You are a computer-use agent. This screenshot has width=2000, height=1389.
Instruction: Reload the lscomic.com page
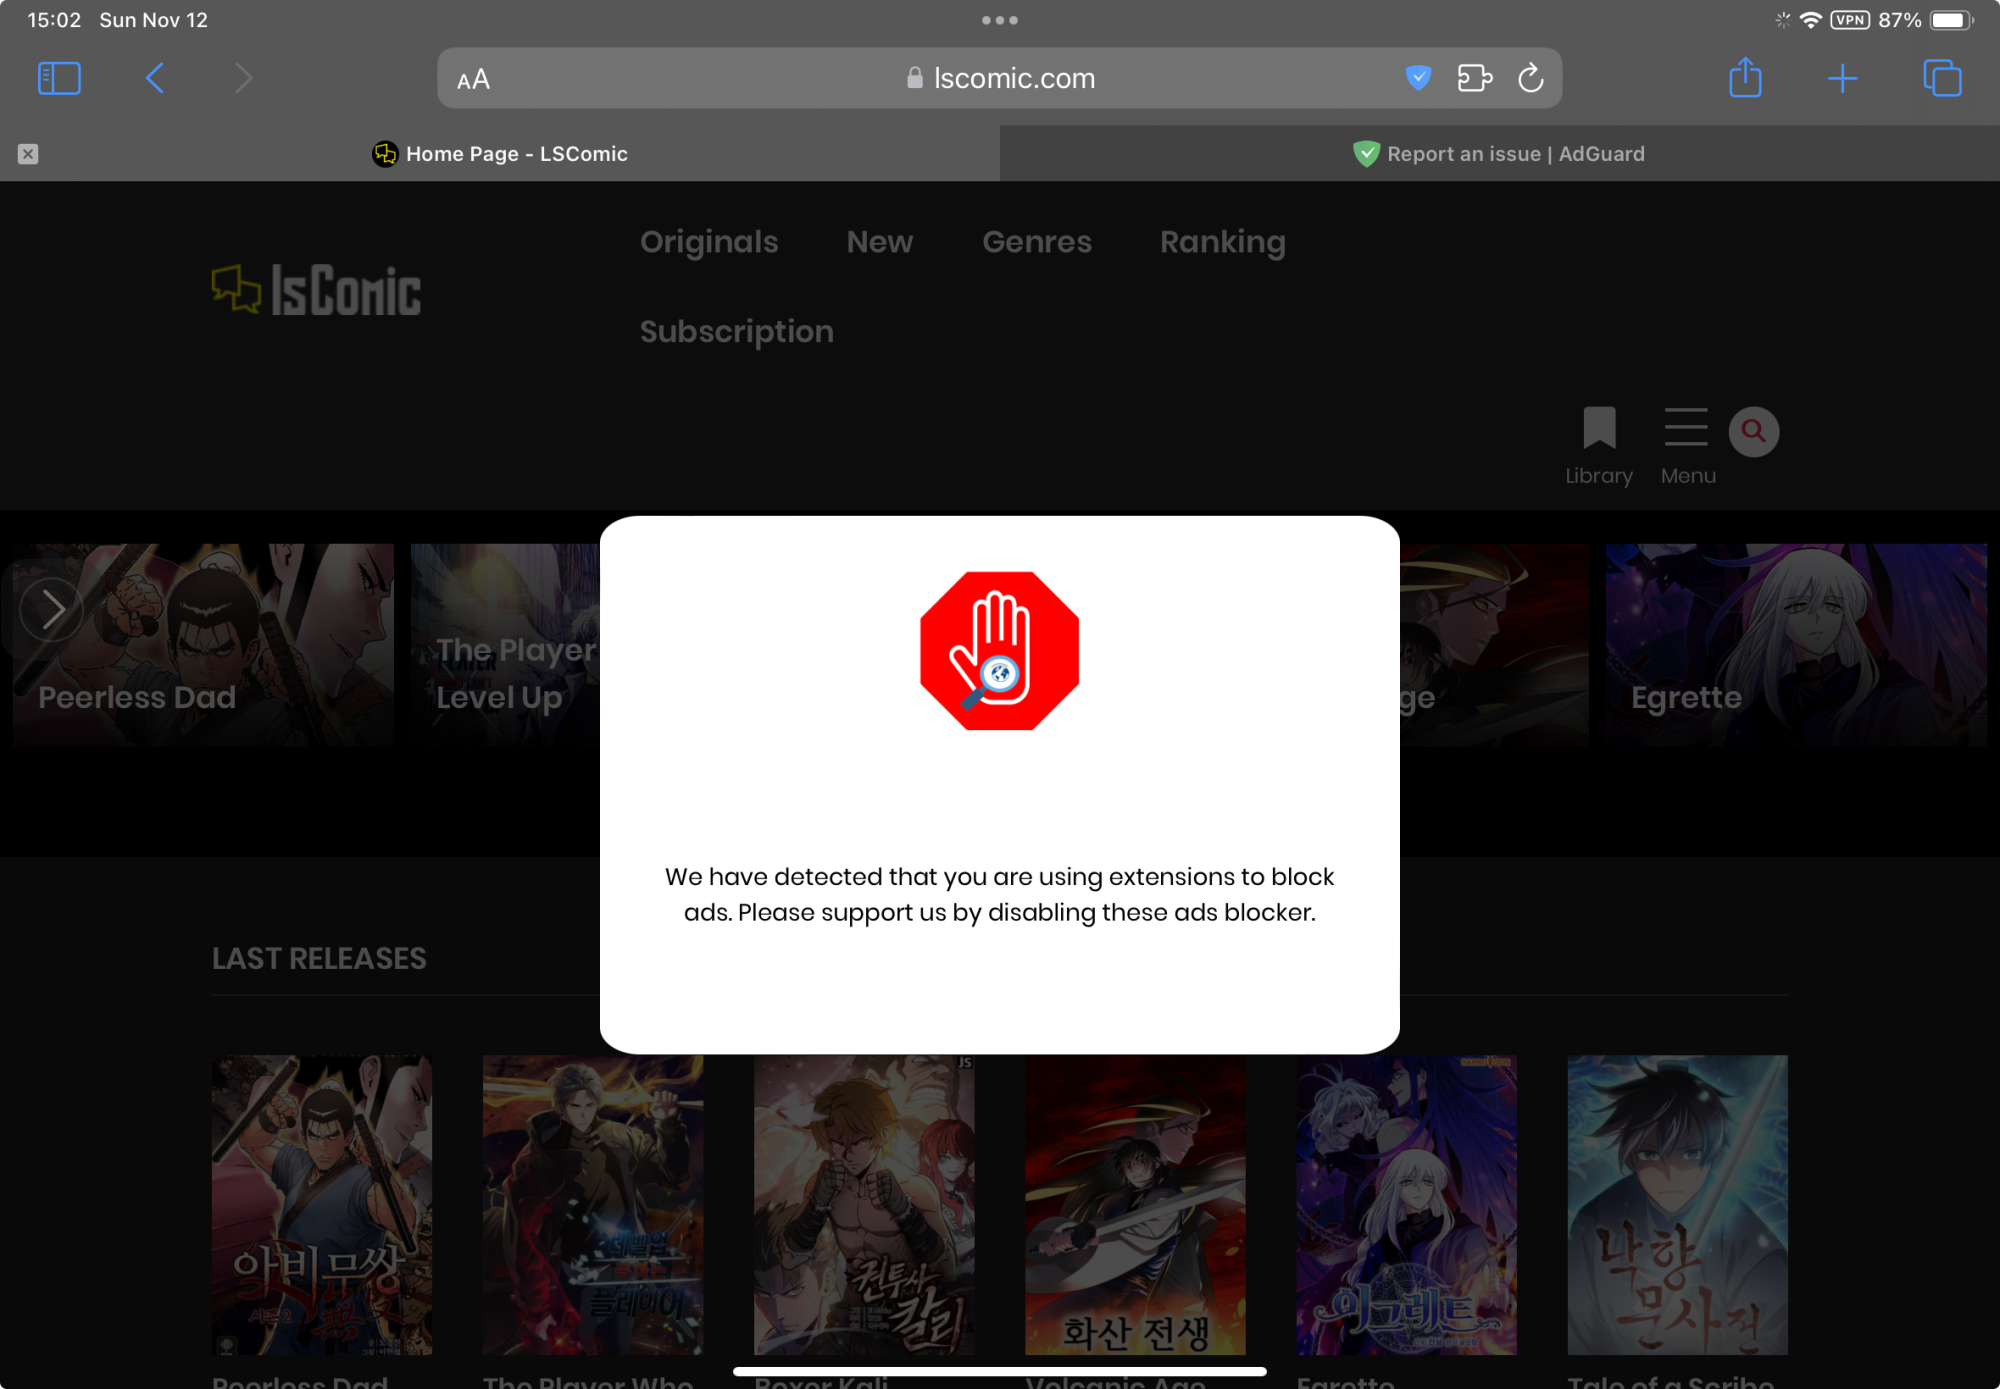tap(1530, 78)
